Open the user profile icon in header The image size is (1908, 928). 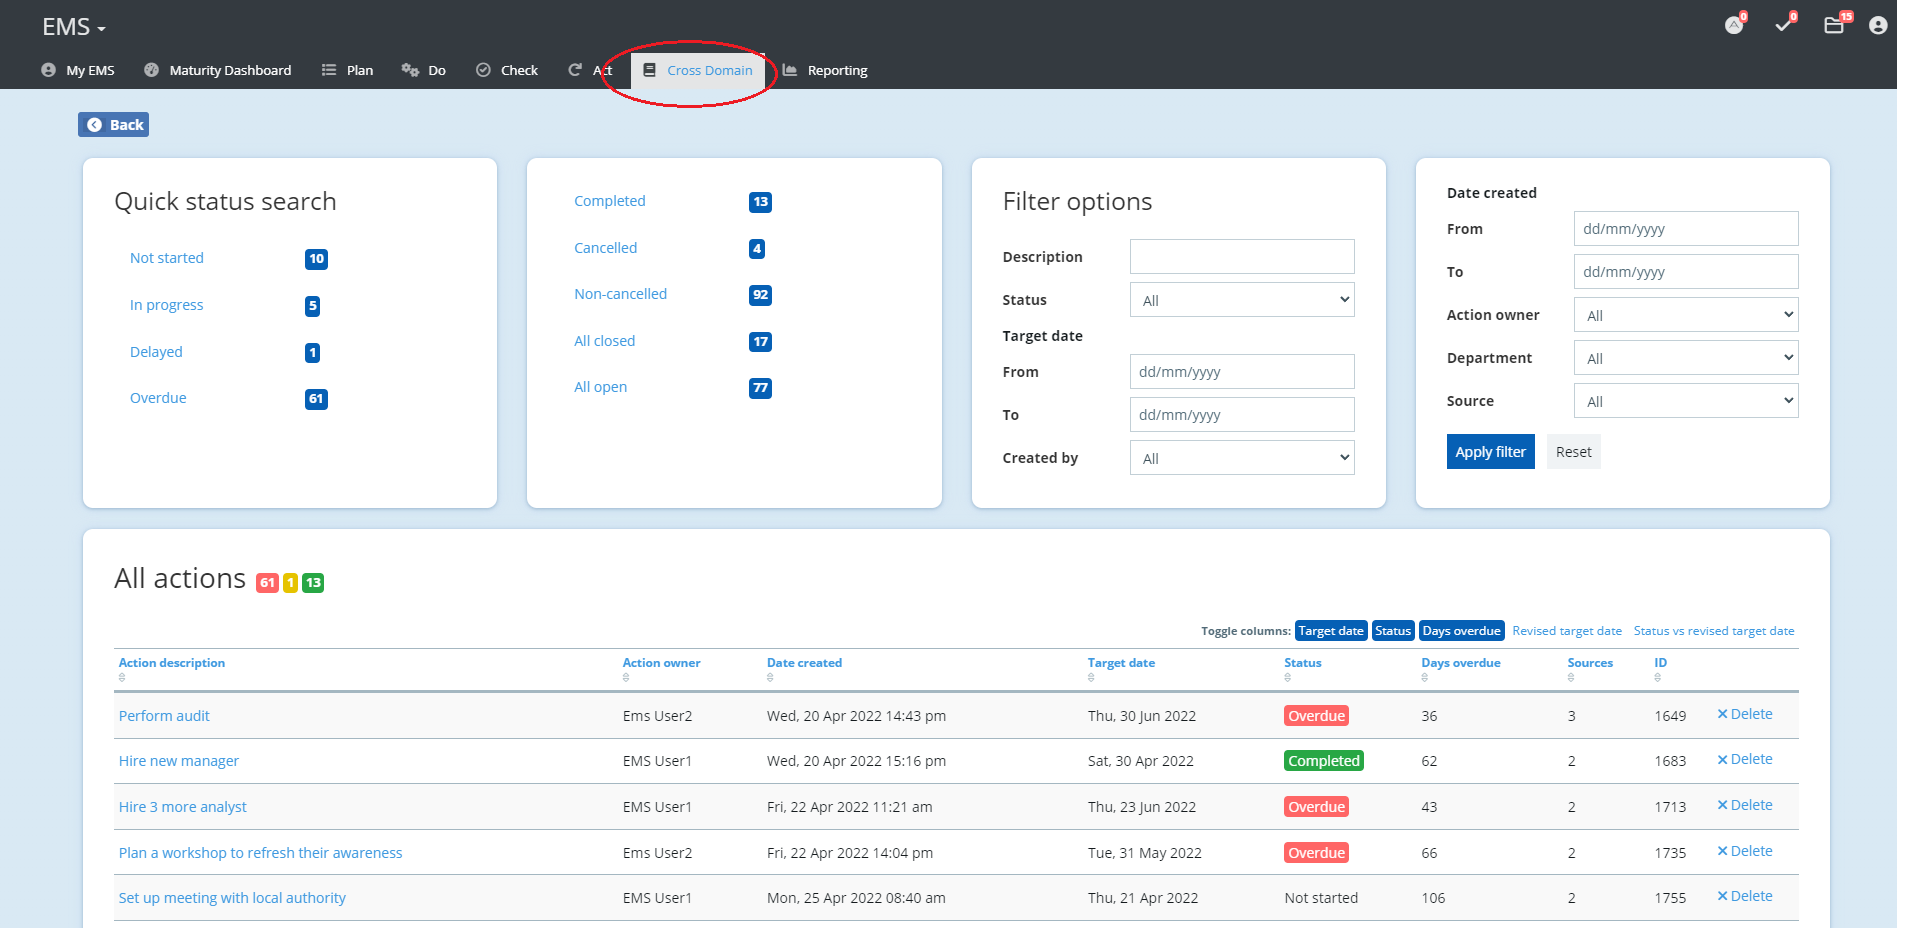pos(1877,26)
